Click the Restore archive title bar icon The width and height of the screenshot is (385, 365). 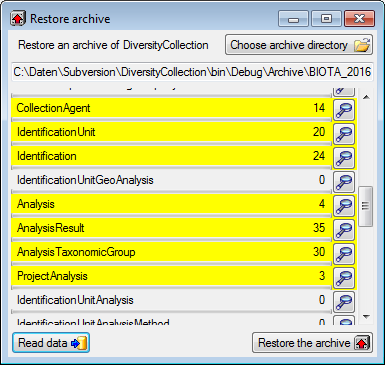(x=18, y=19)
